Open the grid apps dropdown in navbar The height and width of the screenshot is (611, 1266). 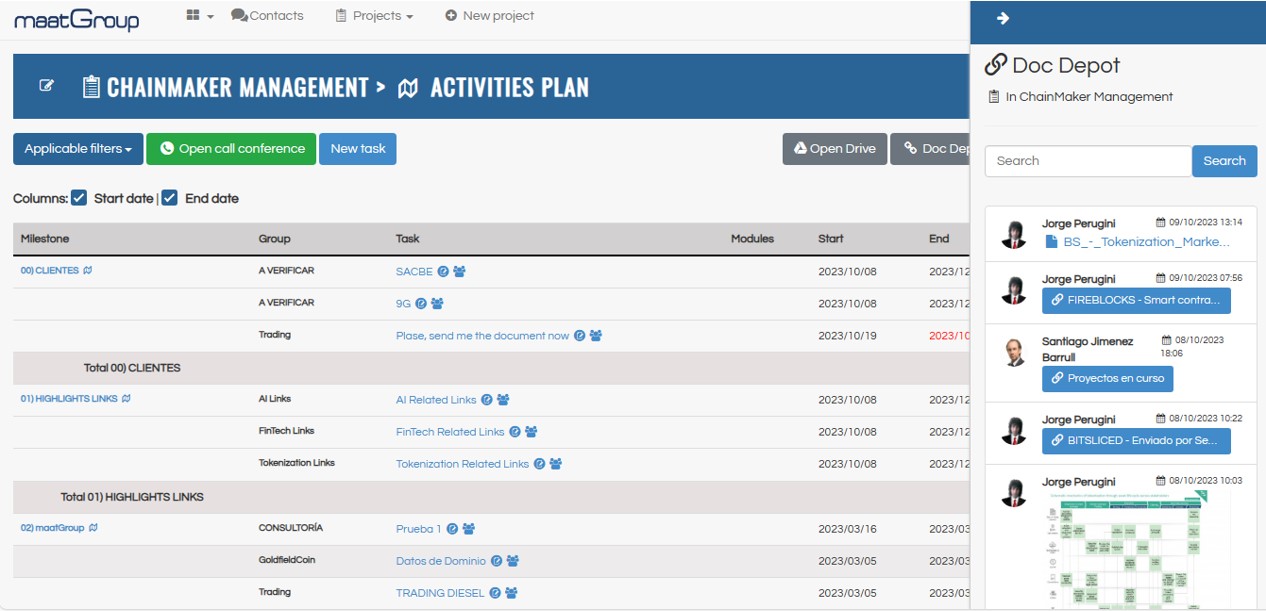click(x=200, y=16)
